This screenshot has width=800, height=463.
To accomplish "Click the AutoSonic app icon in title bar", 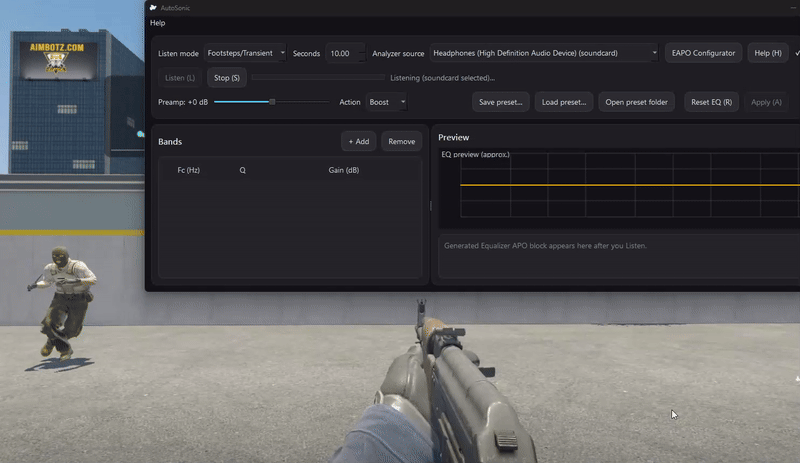I will pos(153,7).
